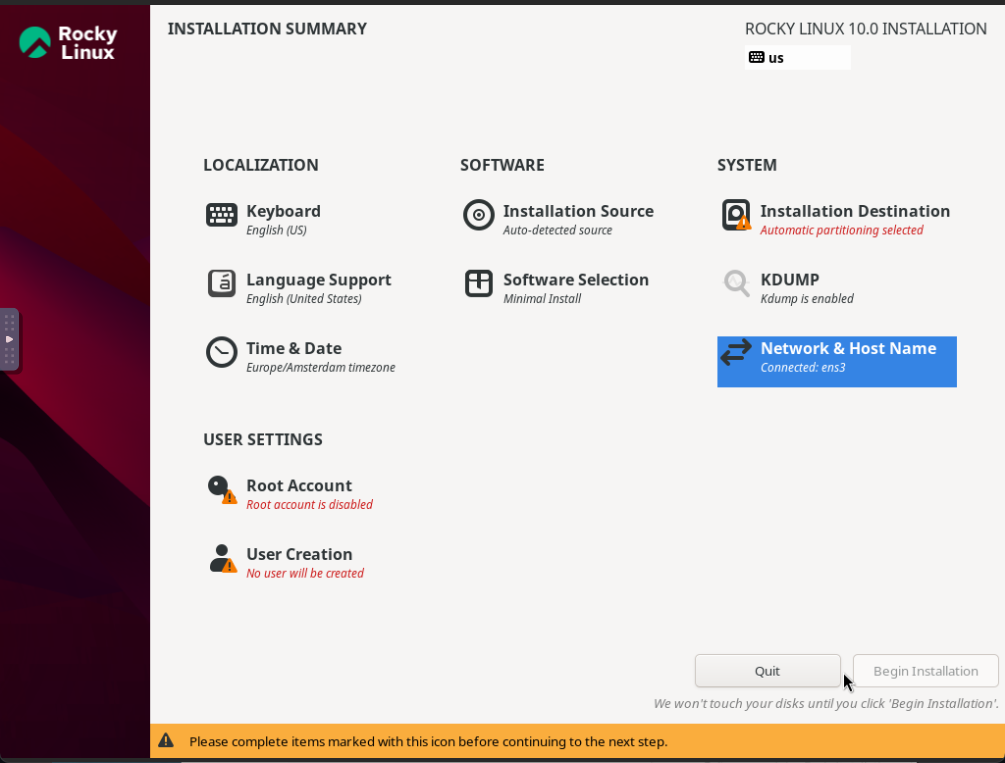Click the 'We won't touch your disks' note
1005x763 pixels.
click(826, 703)
